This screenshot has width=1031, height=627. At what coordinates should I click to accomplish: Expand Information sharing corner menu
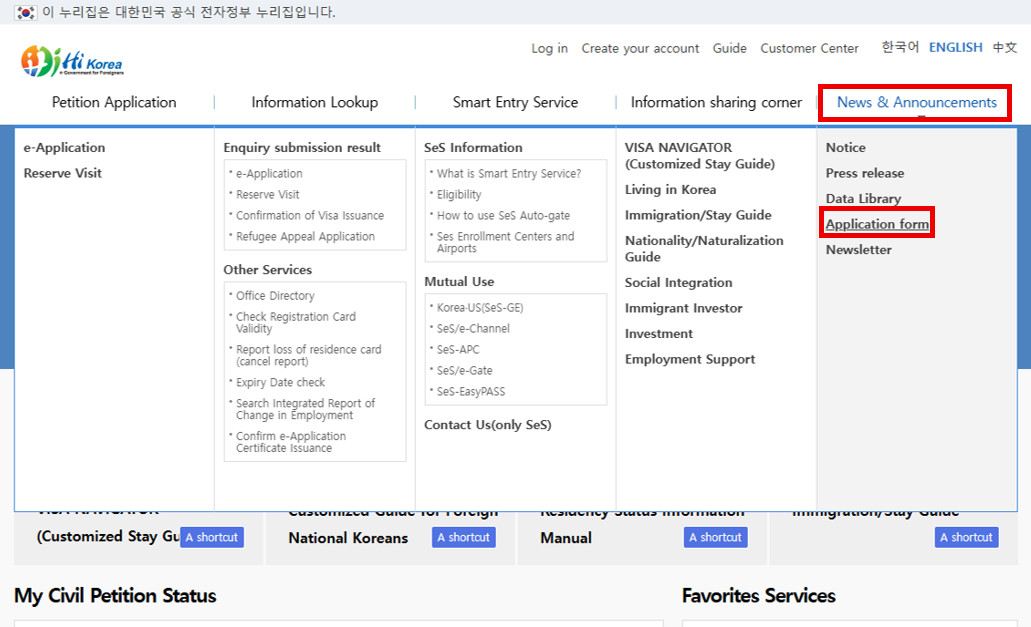[x=716, y=102]
